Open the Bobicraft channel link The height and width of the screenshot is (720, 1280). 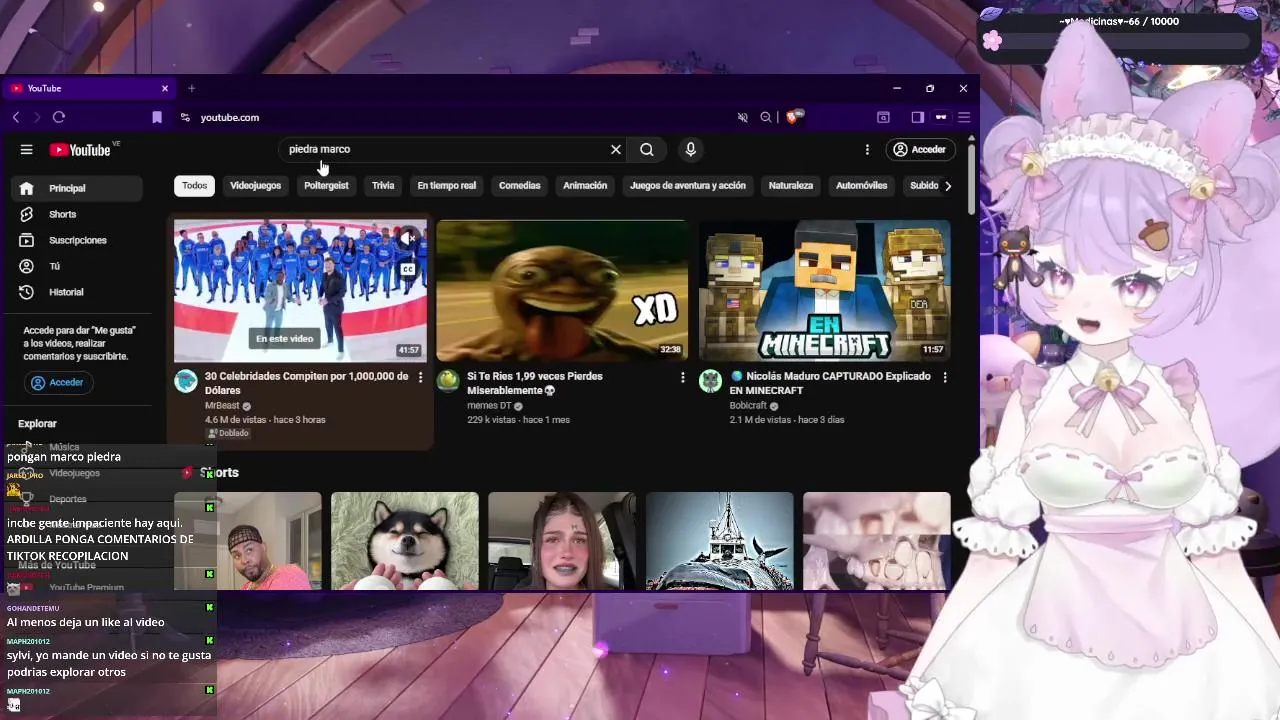[x=748, y=406]
